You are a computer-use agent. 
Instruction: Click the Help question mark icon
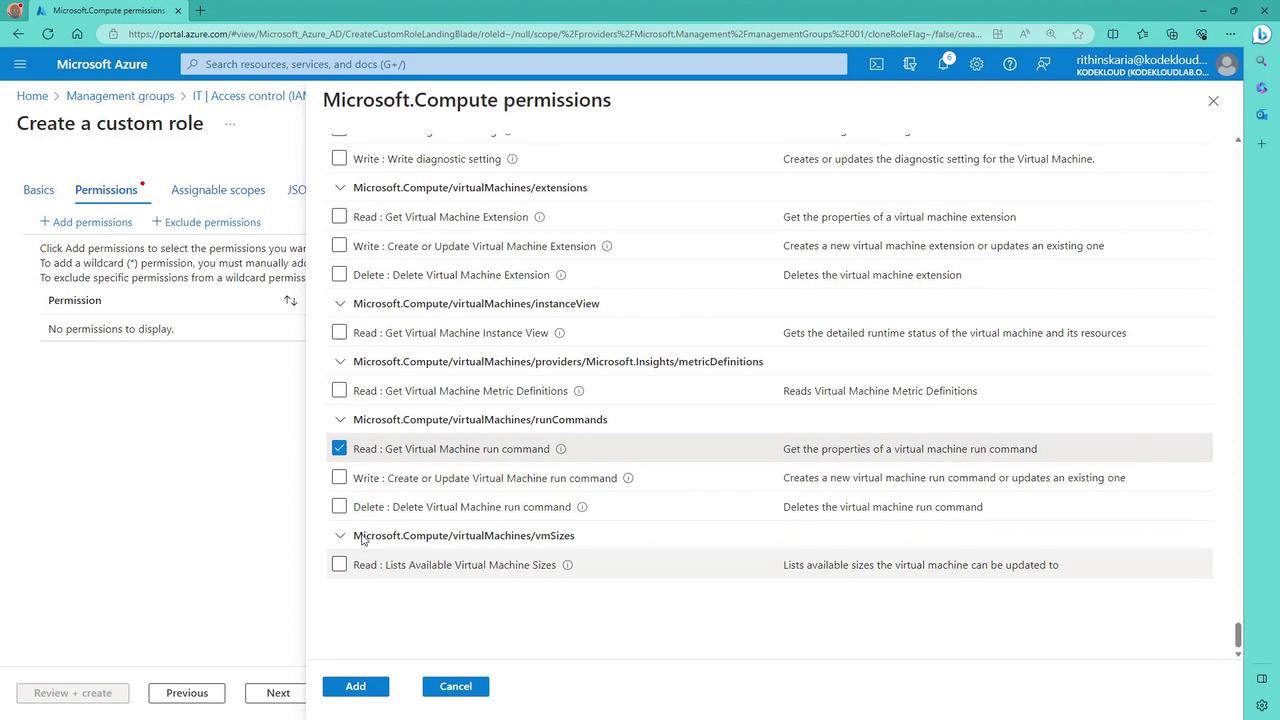point(1010,64)
